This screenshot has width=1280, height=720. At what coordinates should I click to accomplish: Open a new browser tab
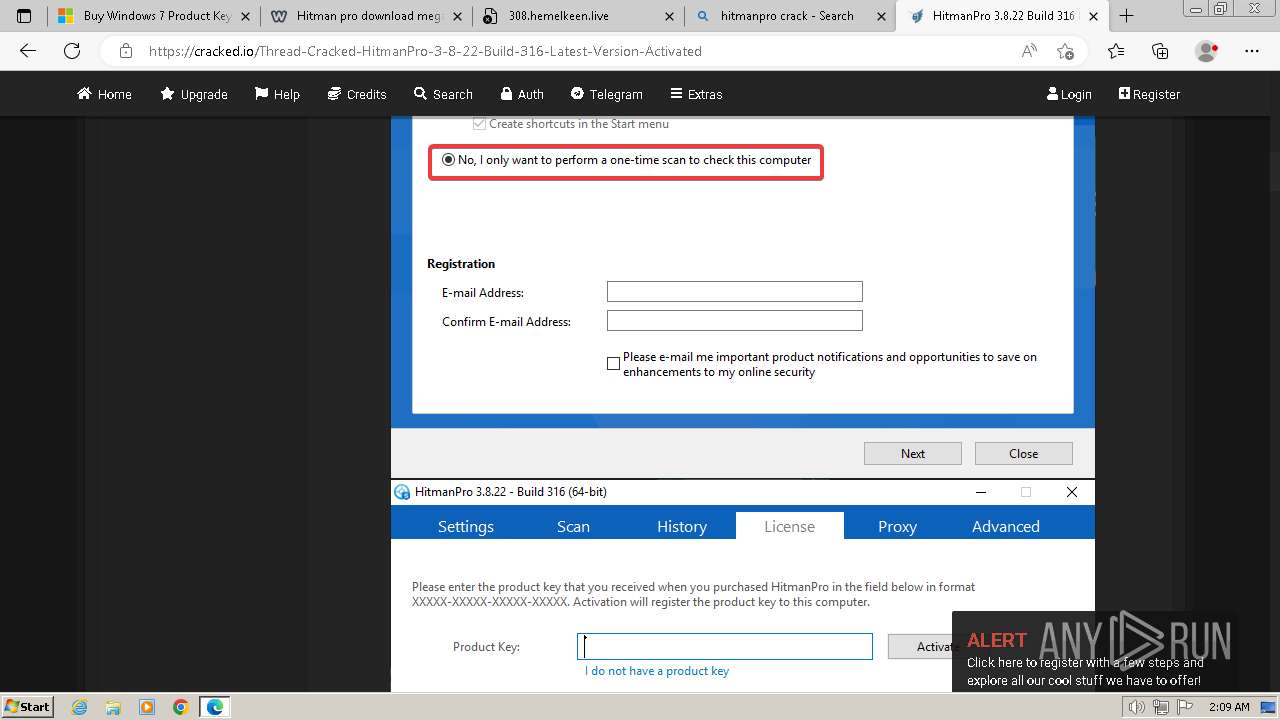pos(1126,16)
